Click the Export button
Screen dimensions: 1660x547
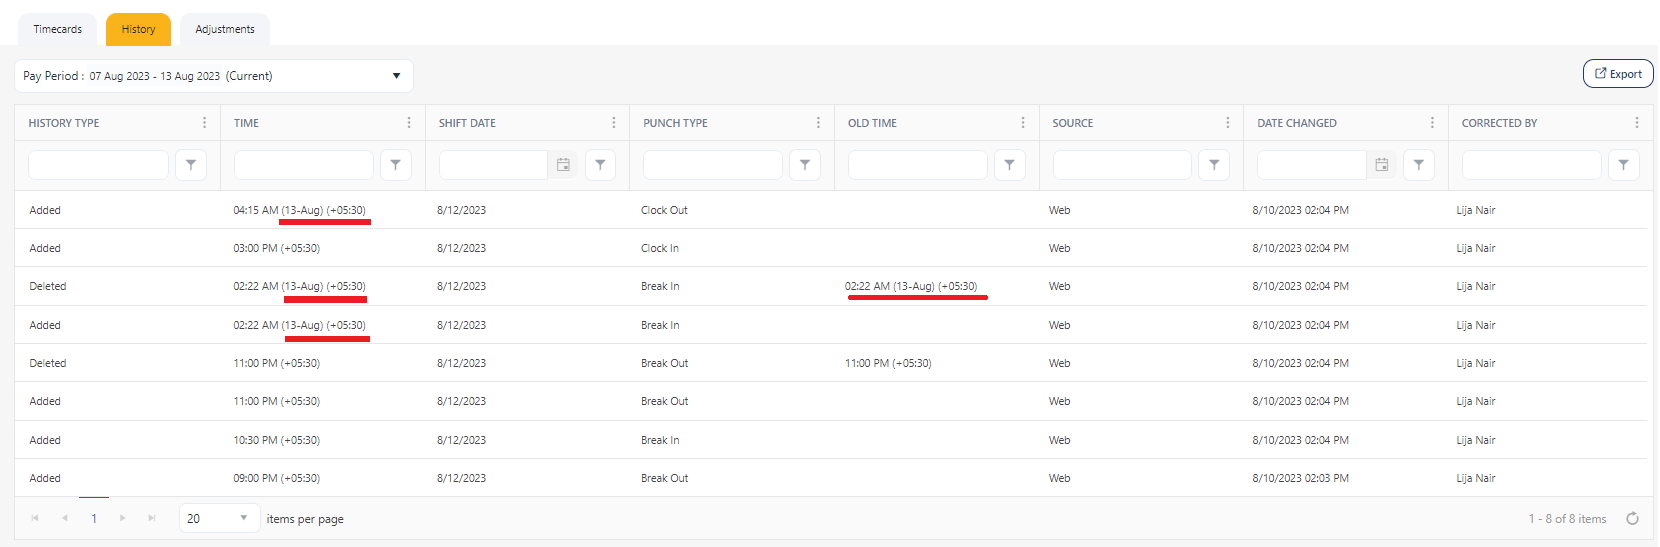click(x=1617, y=74)
